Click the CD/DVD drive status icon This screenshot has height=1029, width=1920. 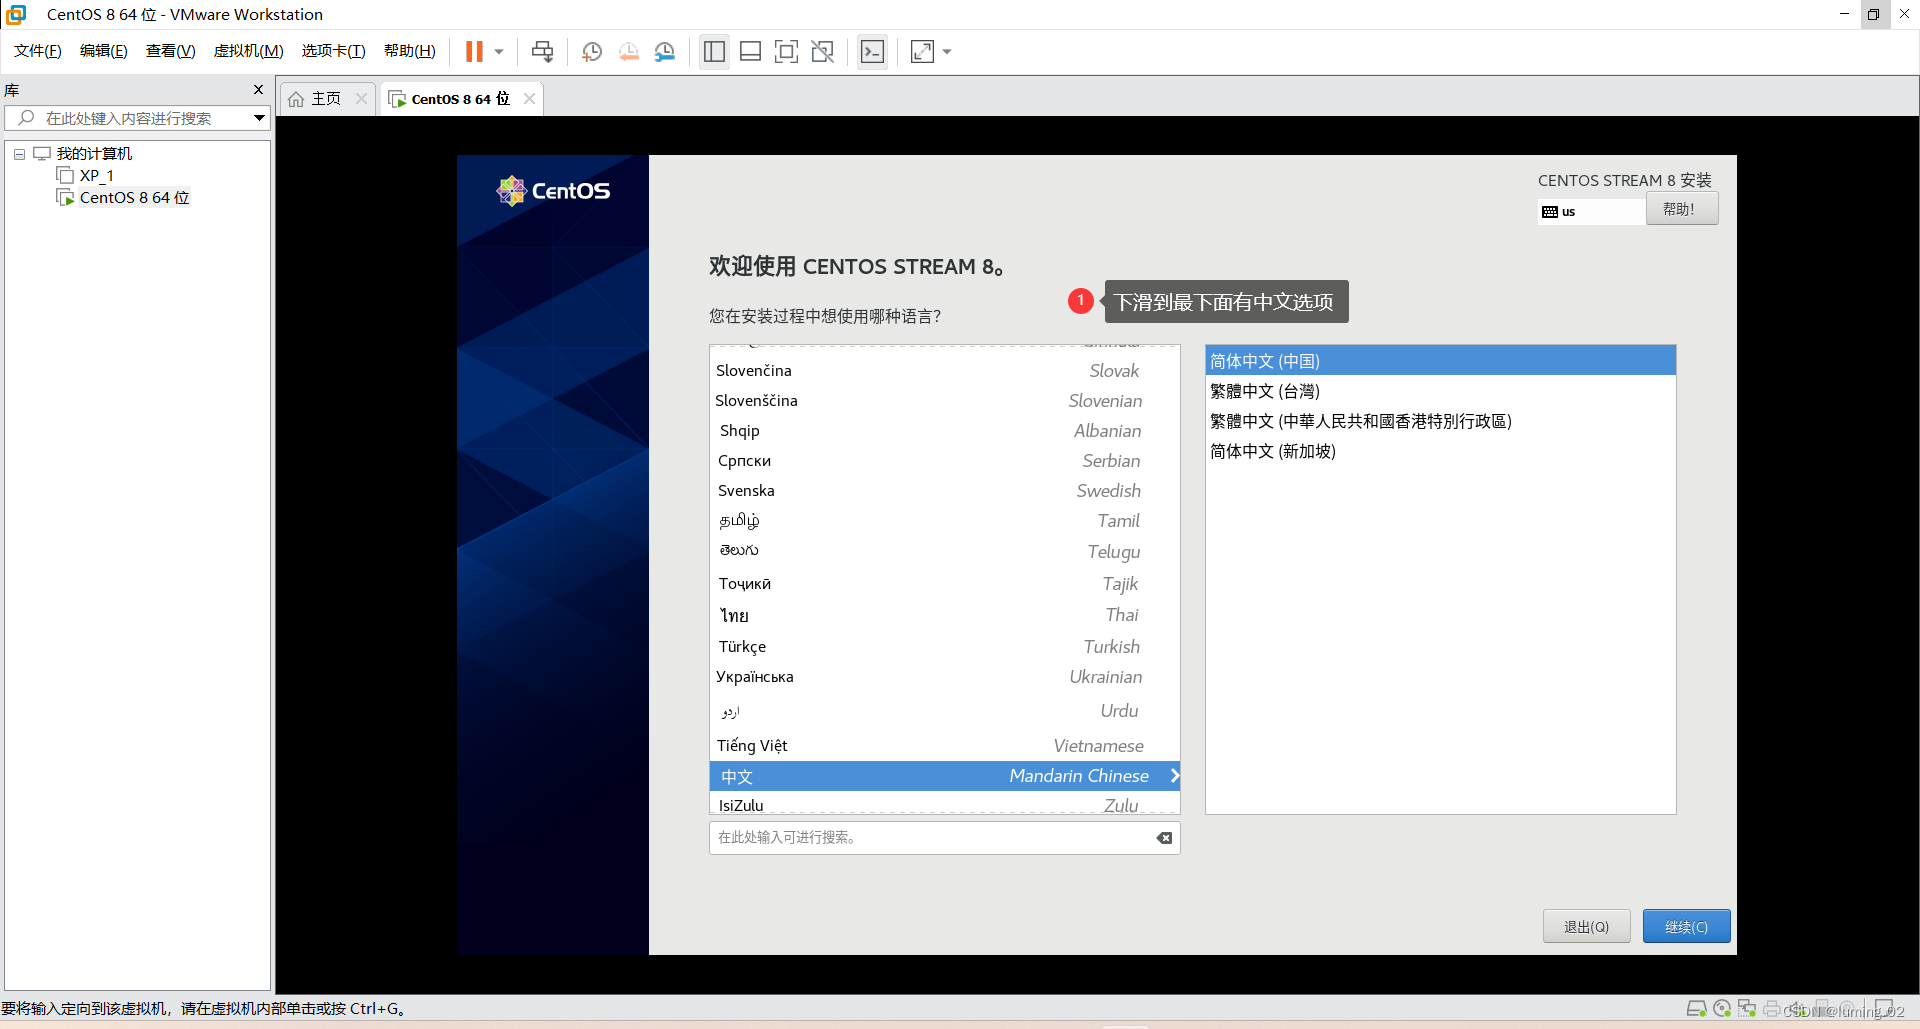[x=1722, y=1008]
